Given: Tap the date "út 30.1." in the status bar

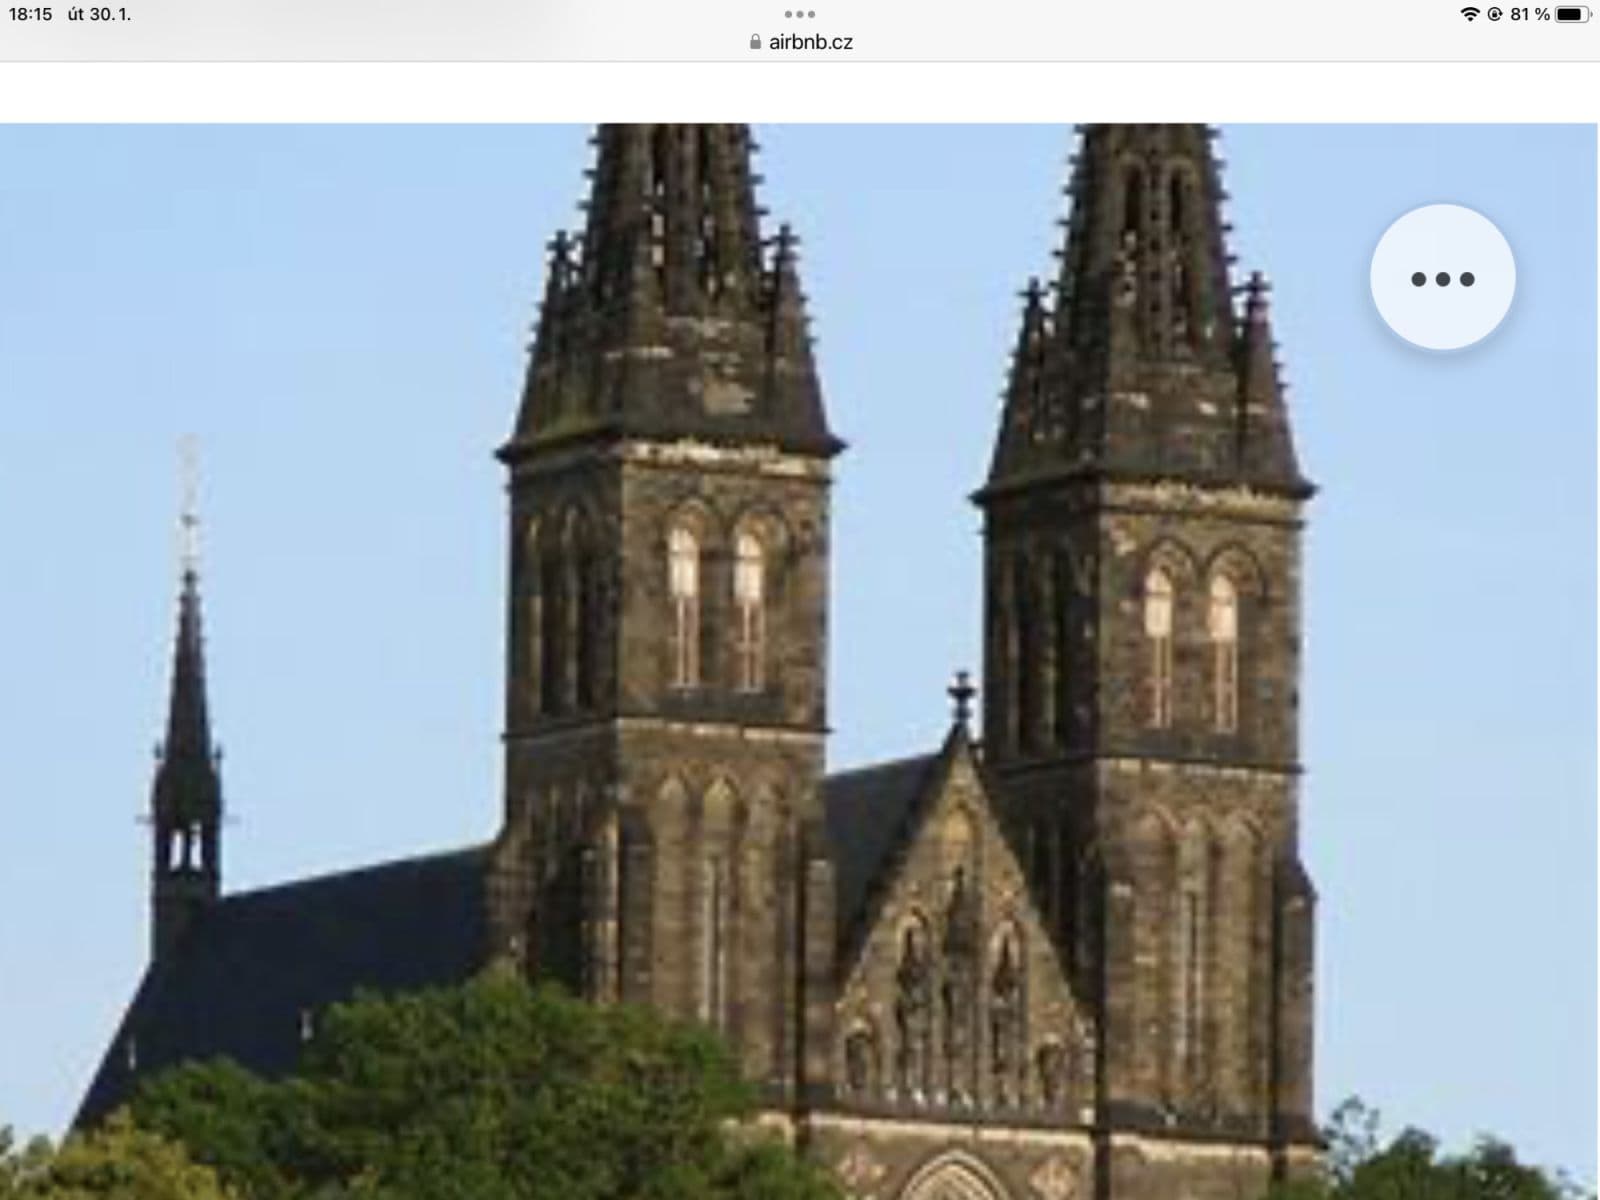Looking at the screenshot, I should tap(99, 14).
